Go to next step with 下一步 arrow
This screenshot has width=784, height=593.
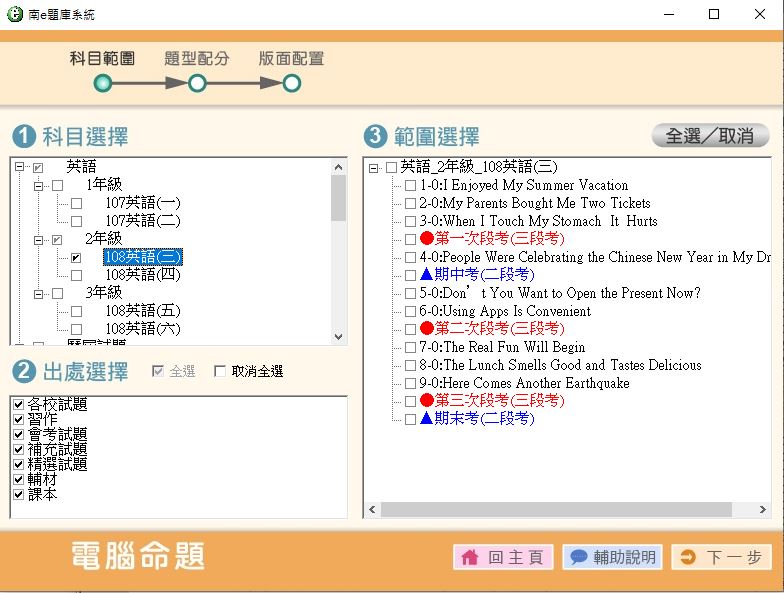tap(721, 558)
